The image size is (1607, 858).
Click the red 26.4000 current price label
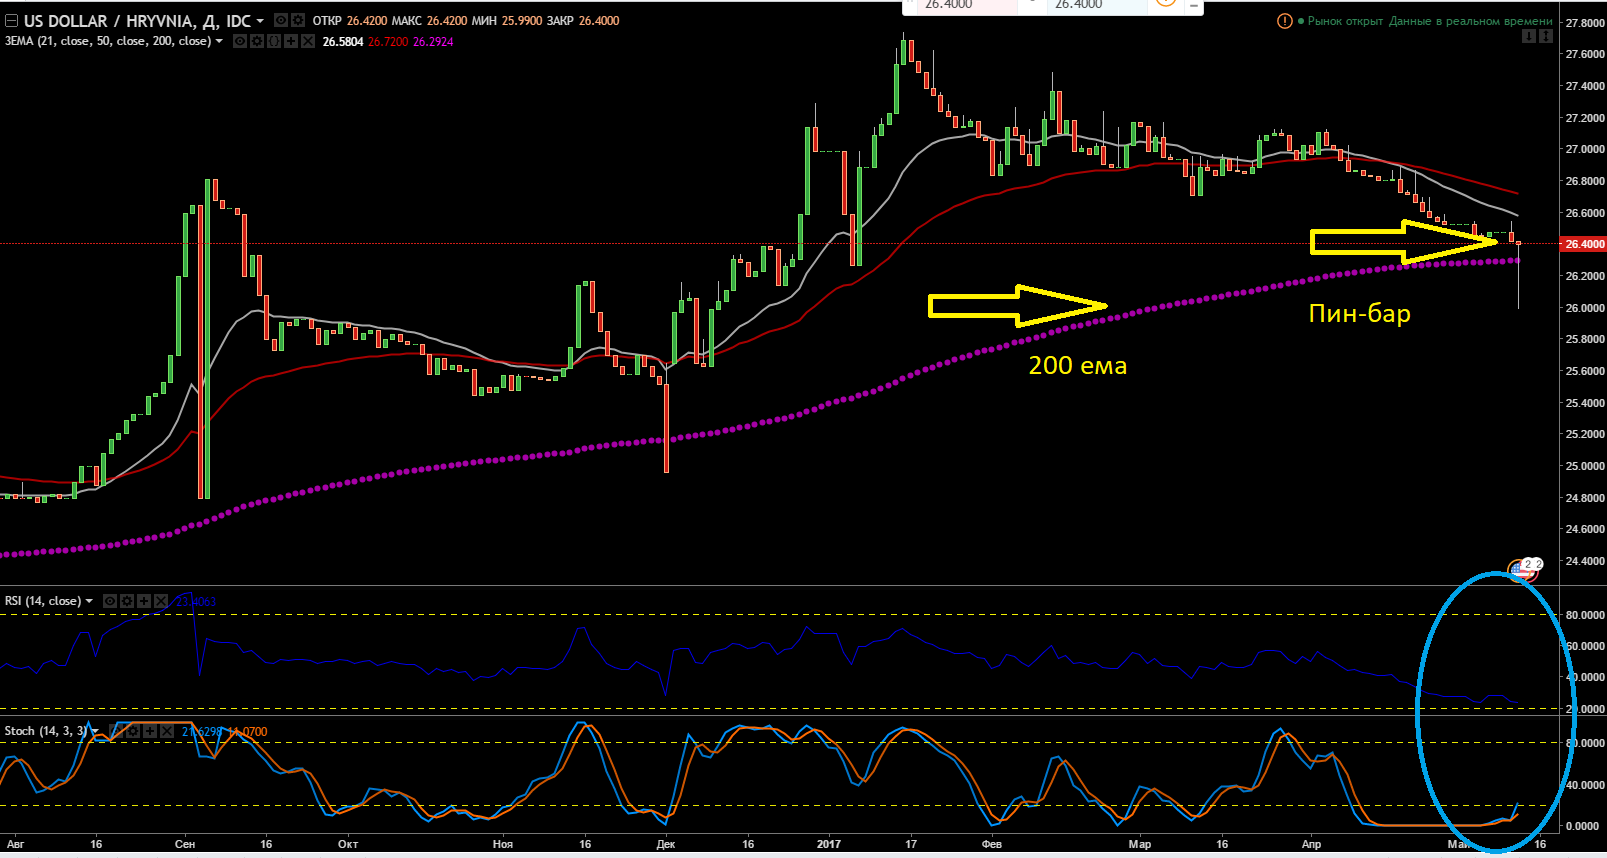(1585, 244)
